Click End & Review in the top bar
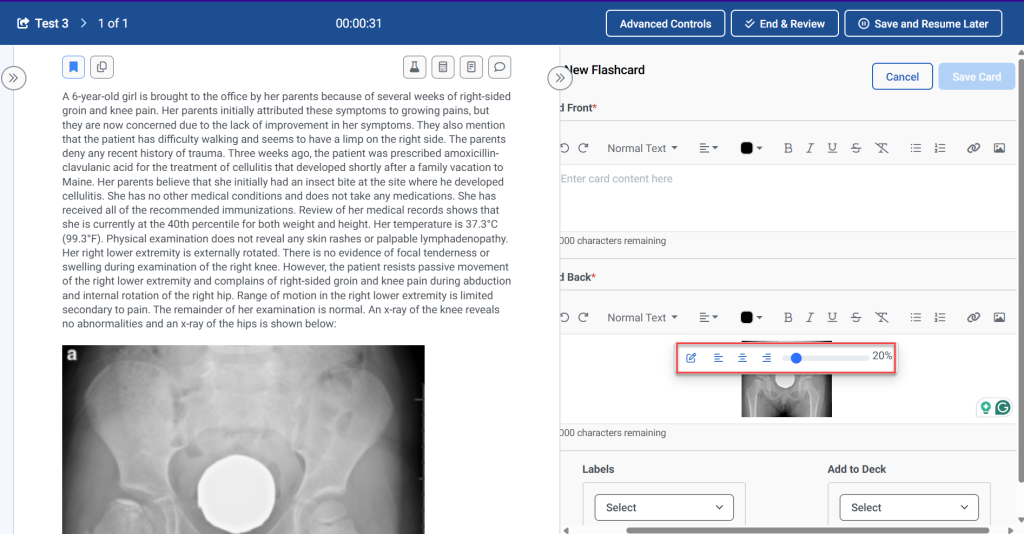The width and height of the screenshot is (1024, 534). 783,24
